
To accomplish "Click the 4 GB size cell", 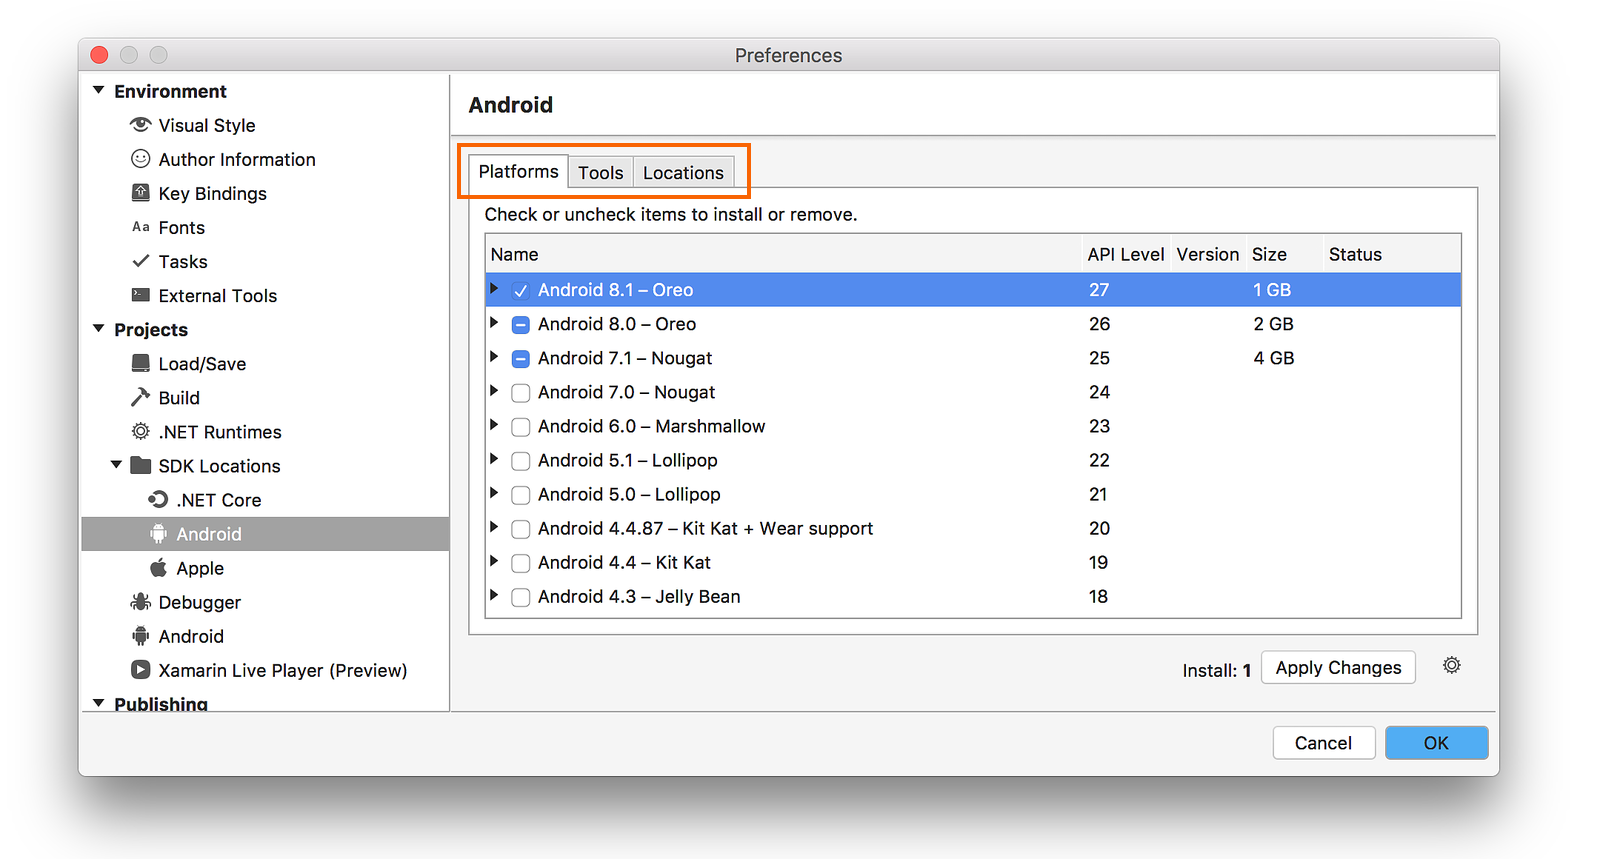I will 1273,358.
